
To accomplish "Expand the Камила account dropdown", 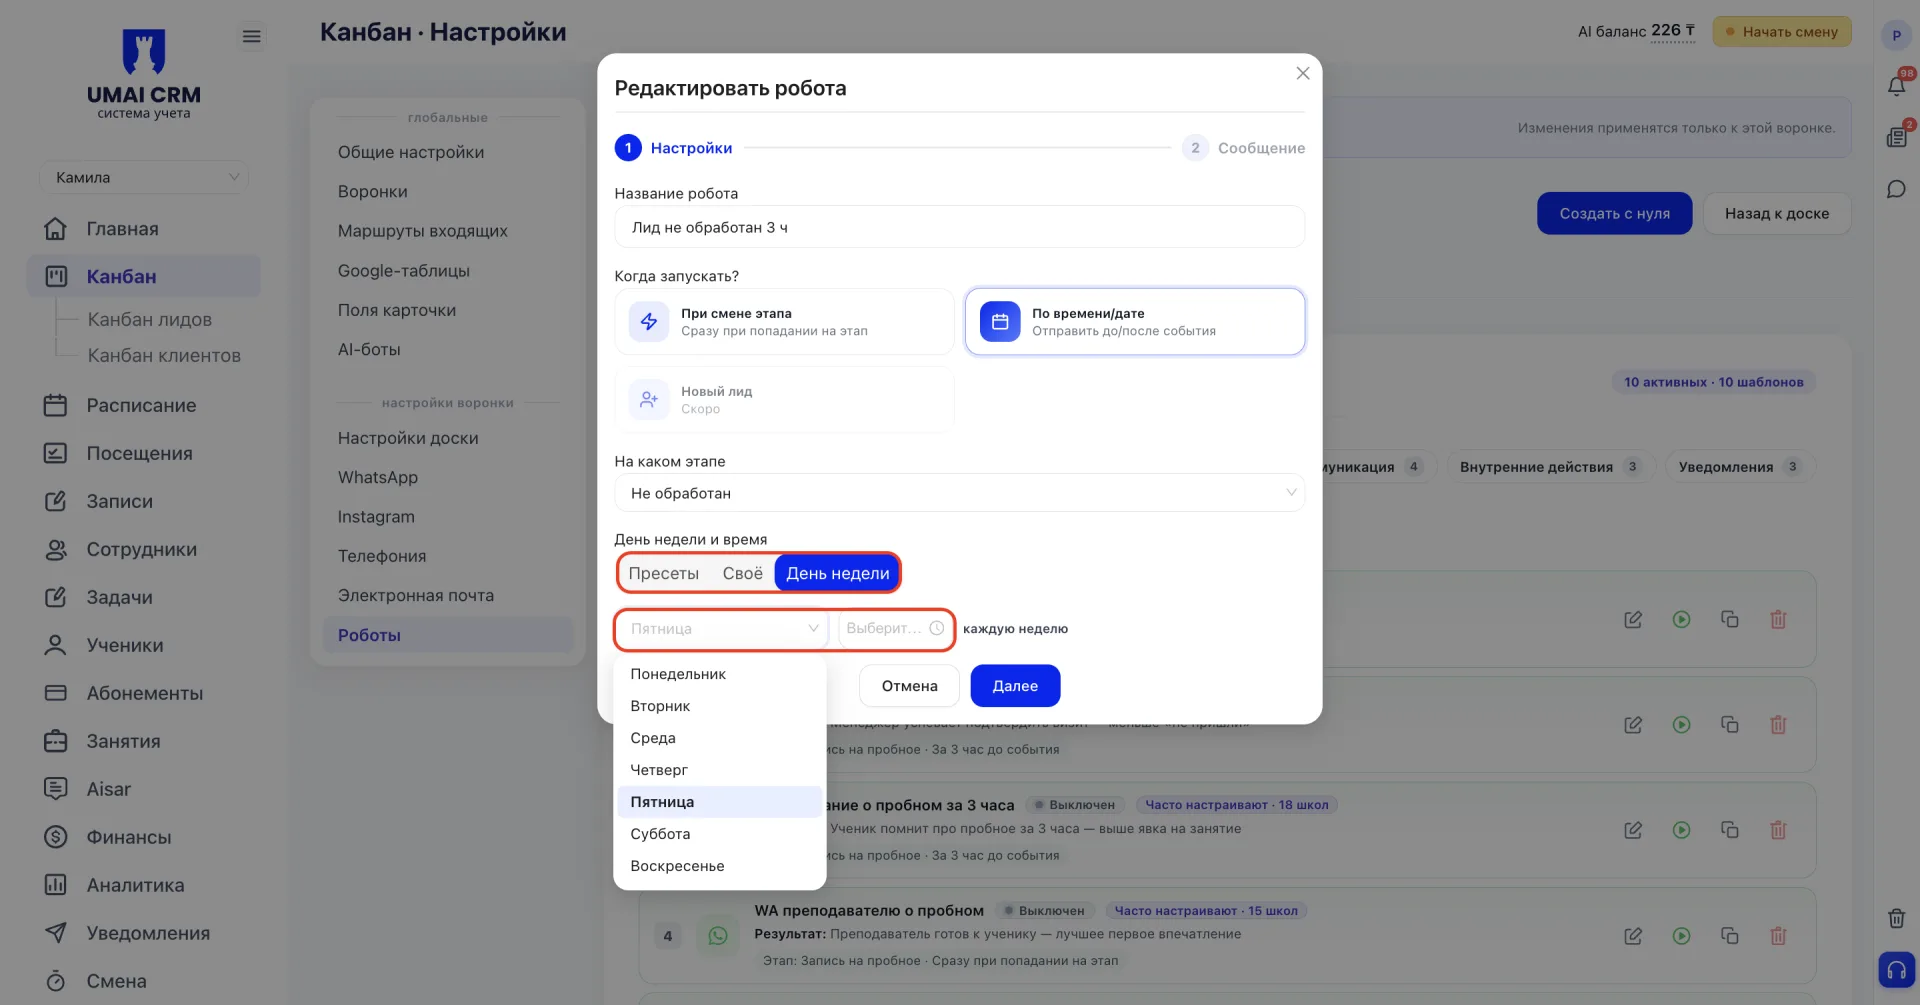I will coord(144,178).
